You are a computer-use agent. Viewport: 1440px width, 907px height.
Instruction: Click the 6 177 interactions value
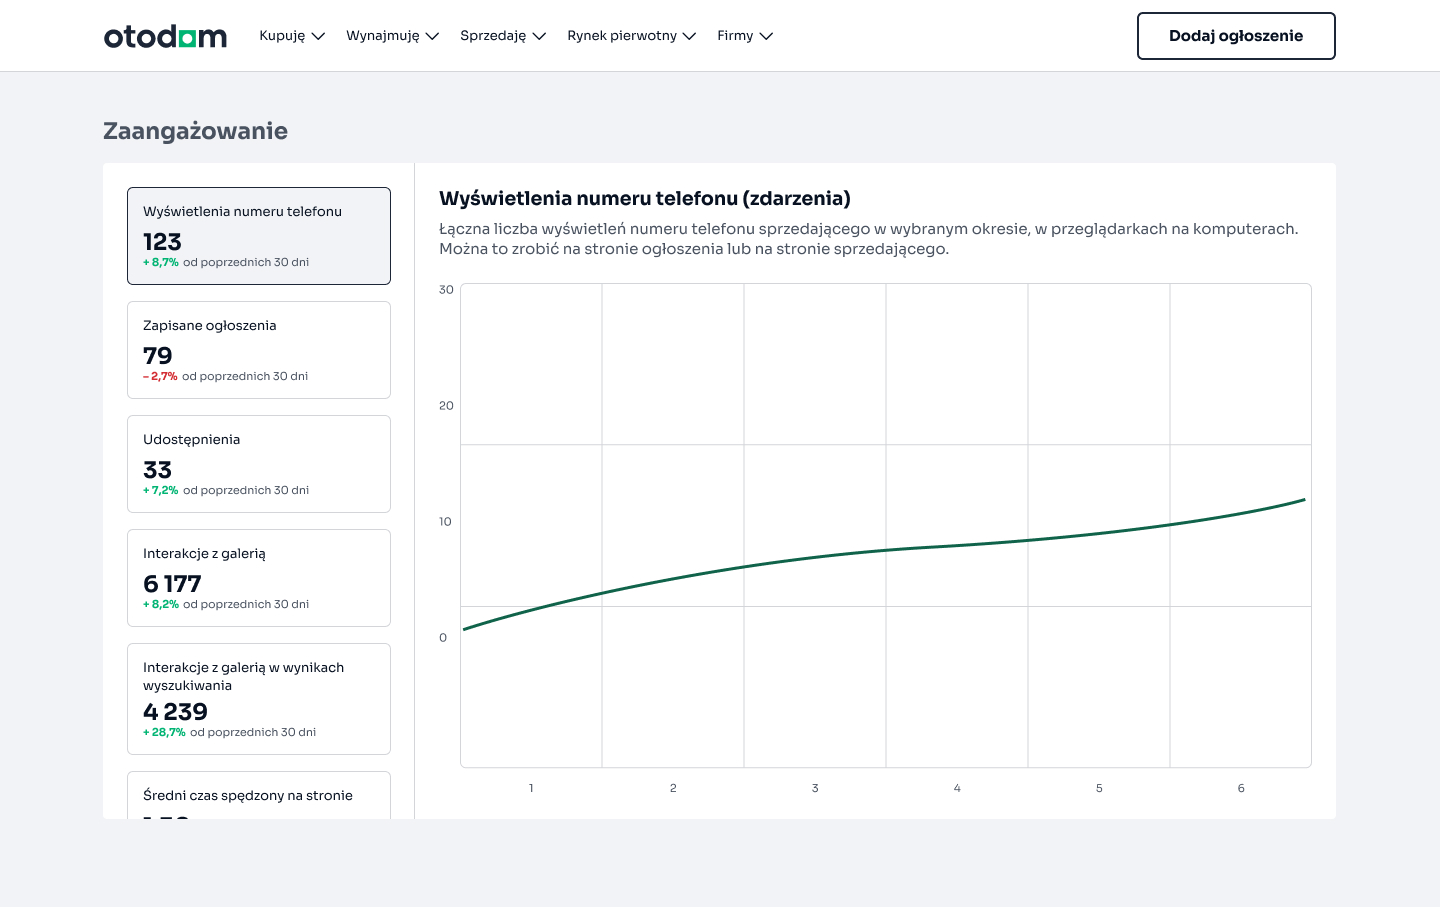(171, 584)
